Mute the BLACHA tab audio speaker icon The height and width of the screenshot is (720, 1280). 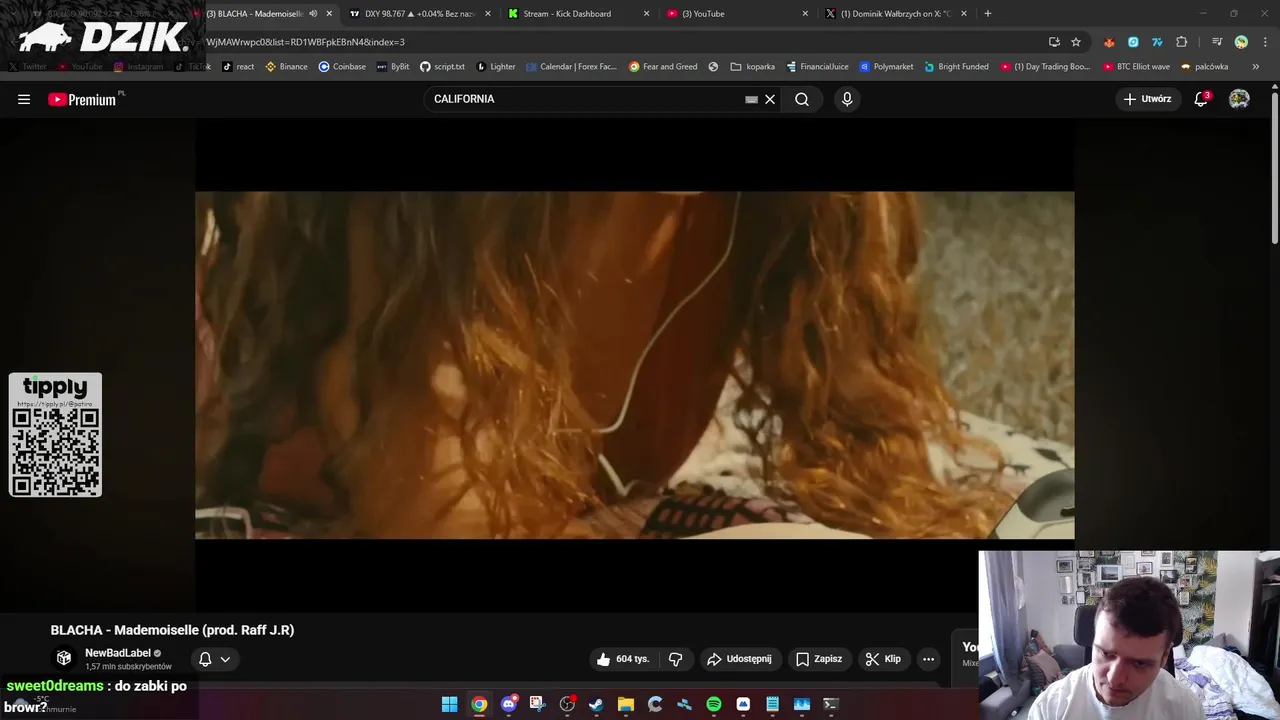pos(313,14)
